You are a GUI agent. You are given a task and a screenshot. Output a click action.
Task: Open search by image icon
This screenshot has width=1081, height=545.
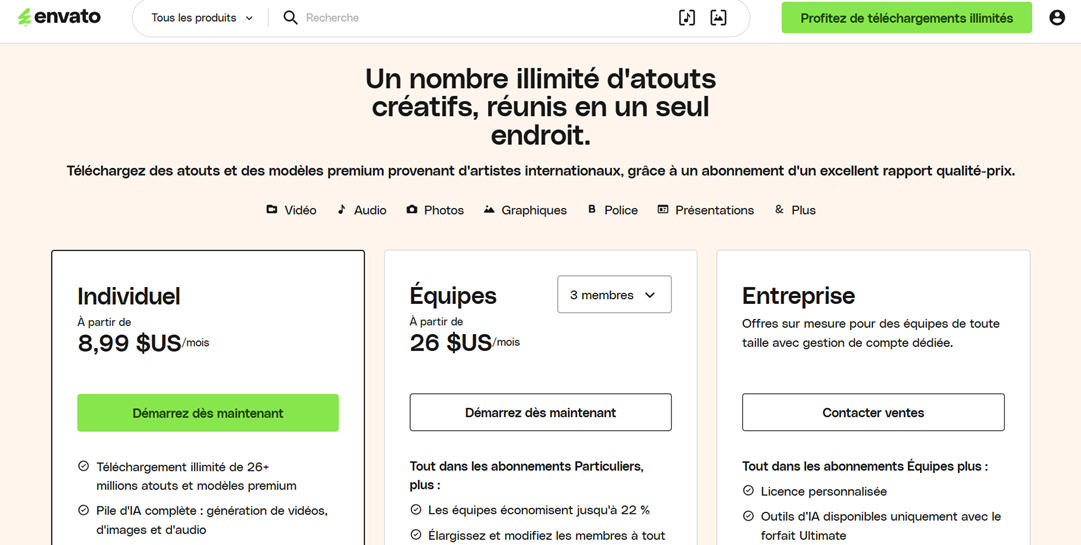coord(718,18)
